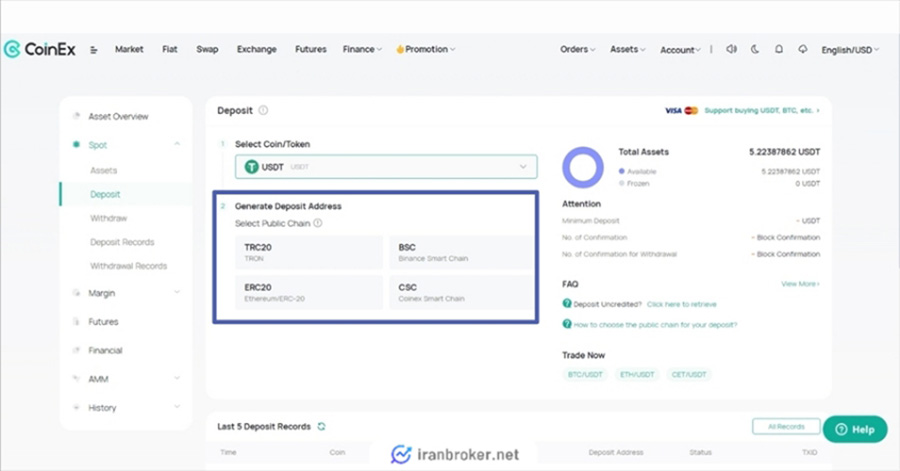Click the Asset Overview sidebar icon
This screenshot has height=471, width=900.
[76, 116]
